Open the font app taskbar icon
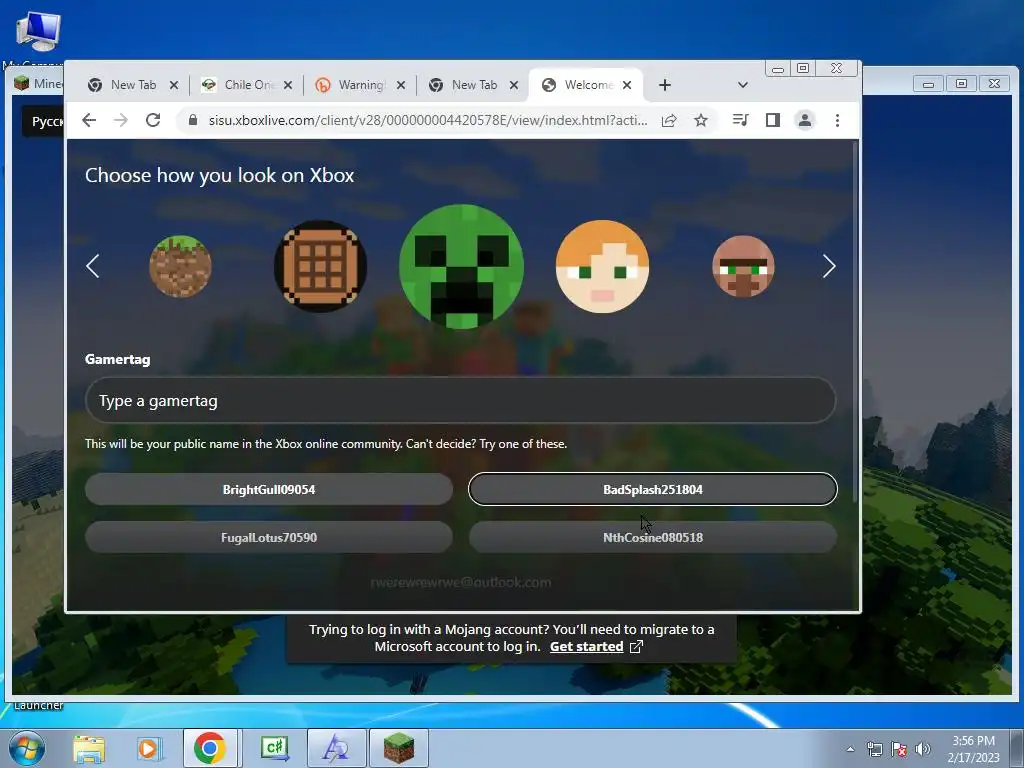 point(336,748)
